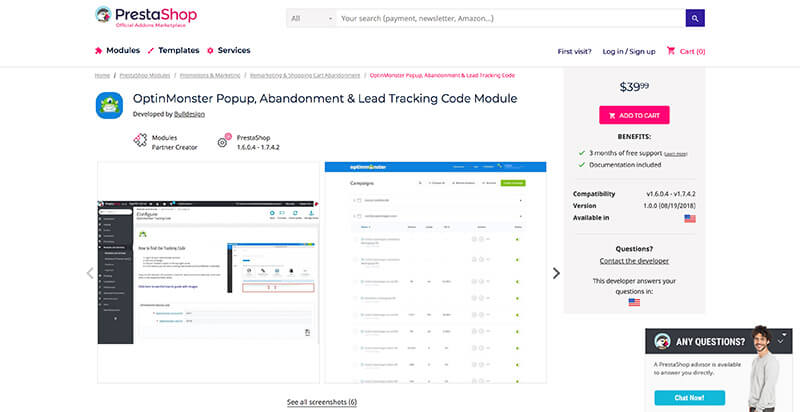
Task: Click the Add to Cart button
Action: pyautogui.click(x=634, y=115)
